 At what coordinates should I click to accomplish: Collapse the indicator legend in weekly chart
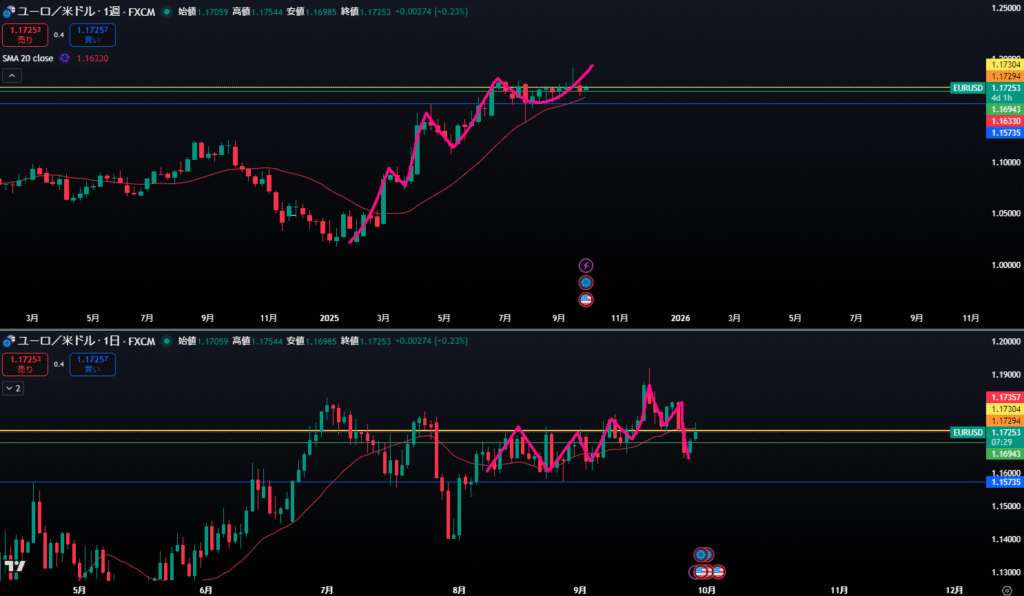coord(12,75)
